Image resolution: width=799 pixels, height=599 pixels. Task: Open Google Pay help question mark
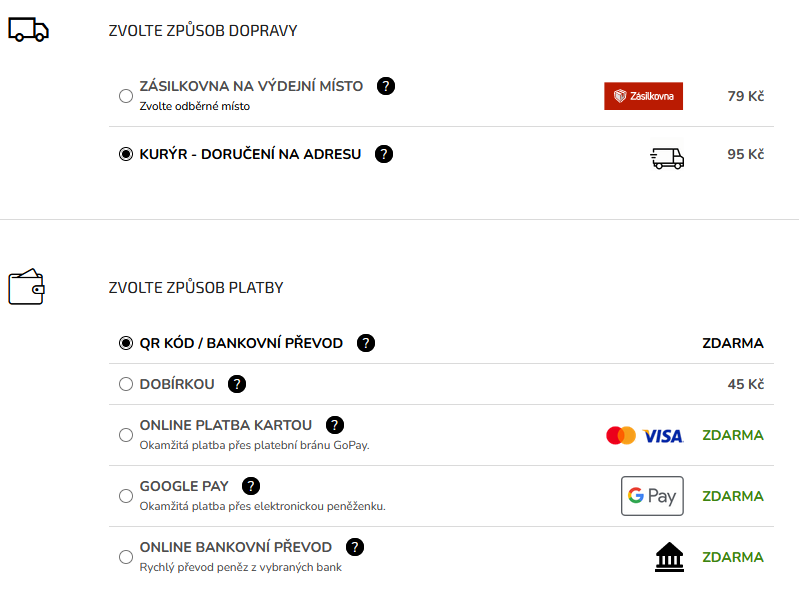tap(251, 486)
